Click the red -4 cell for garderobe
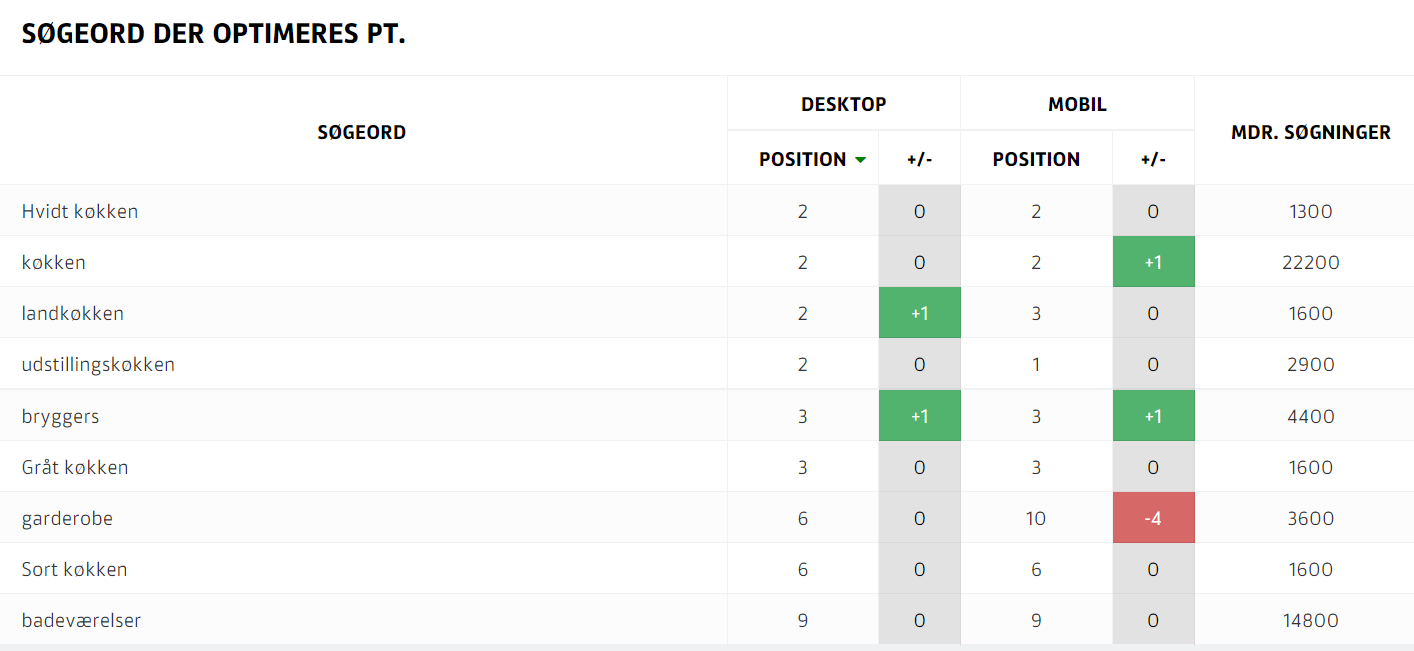The width and height of the screenshot is (1414, 651). pyautogui.click(x=1153, y=518)
